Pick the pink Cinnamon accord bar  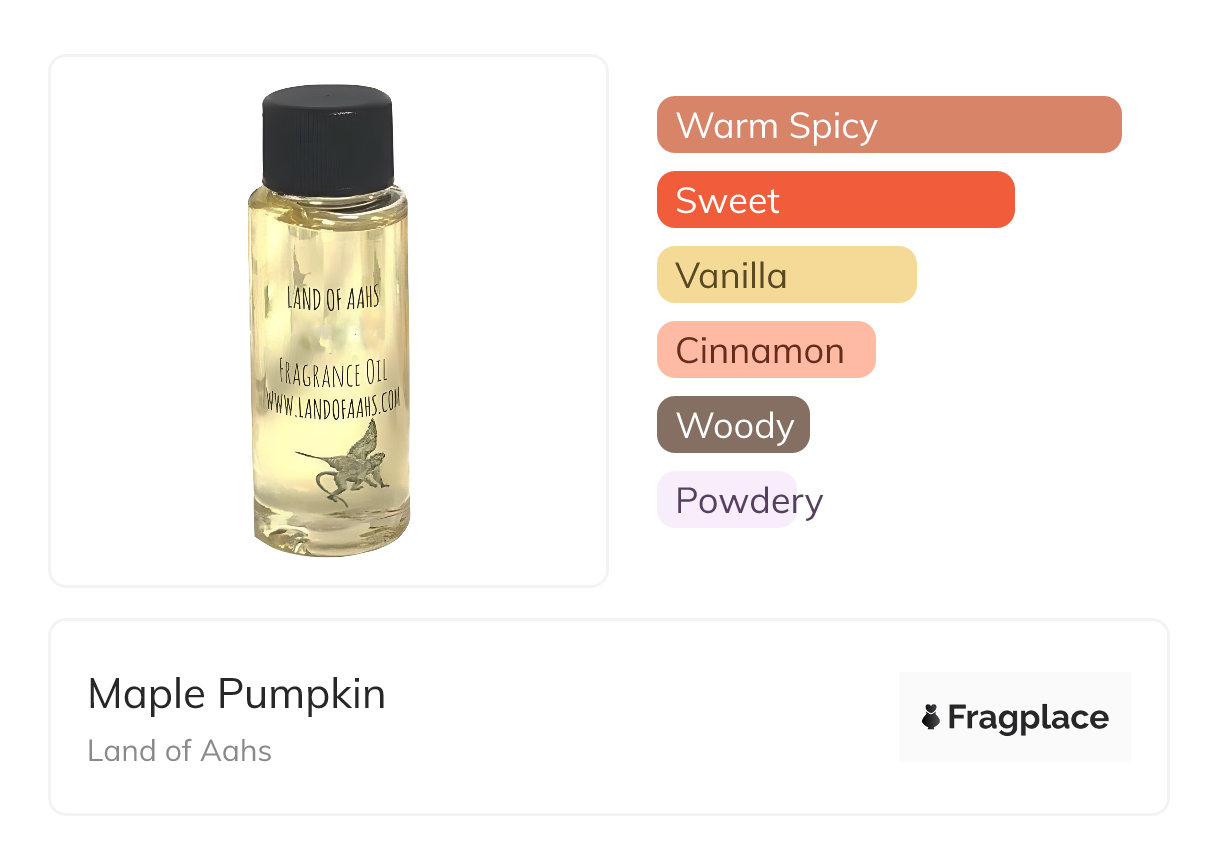tap(765, 350)
